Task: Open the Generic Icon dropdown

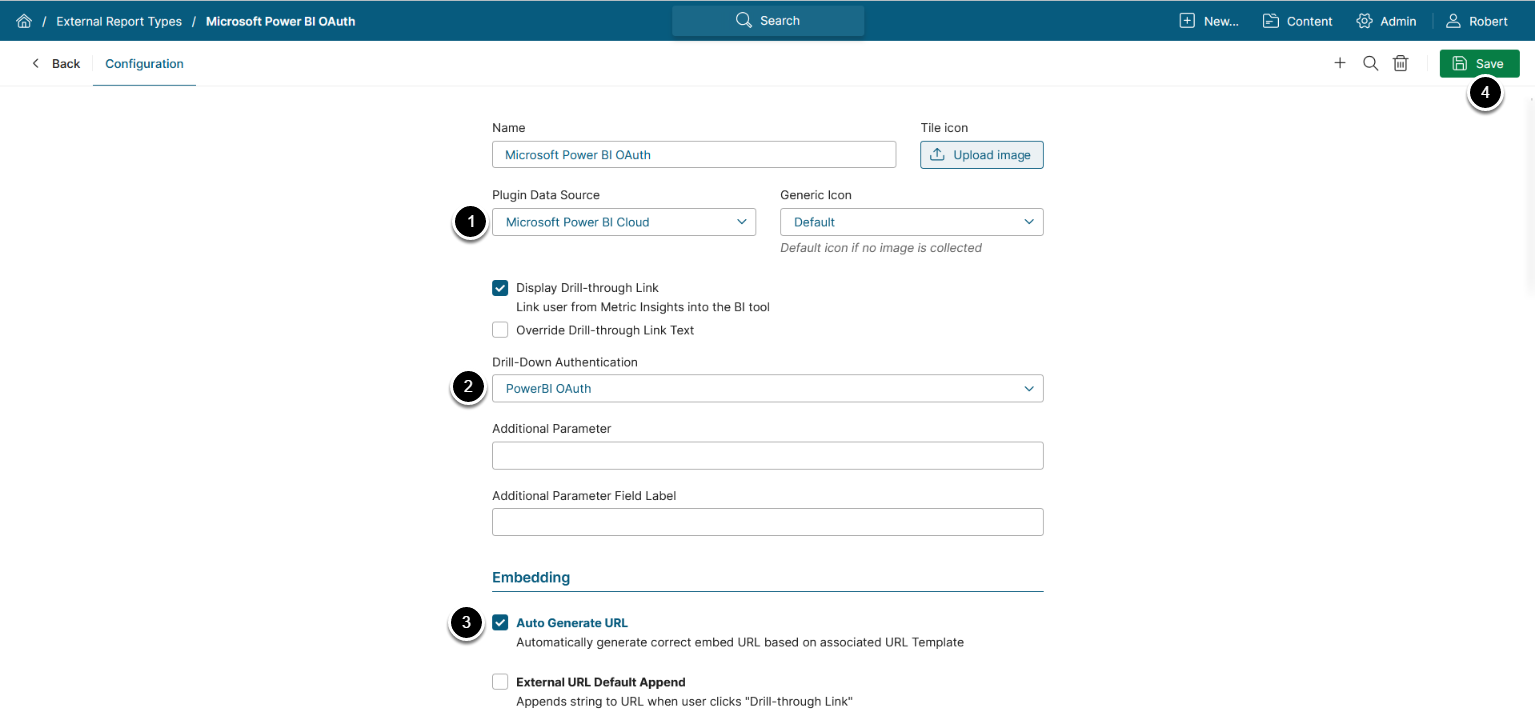Action: coord(911,222)
